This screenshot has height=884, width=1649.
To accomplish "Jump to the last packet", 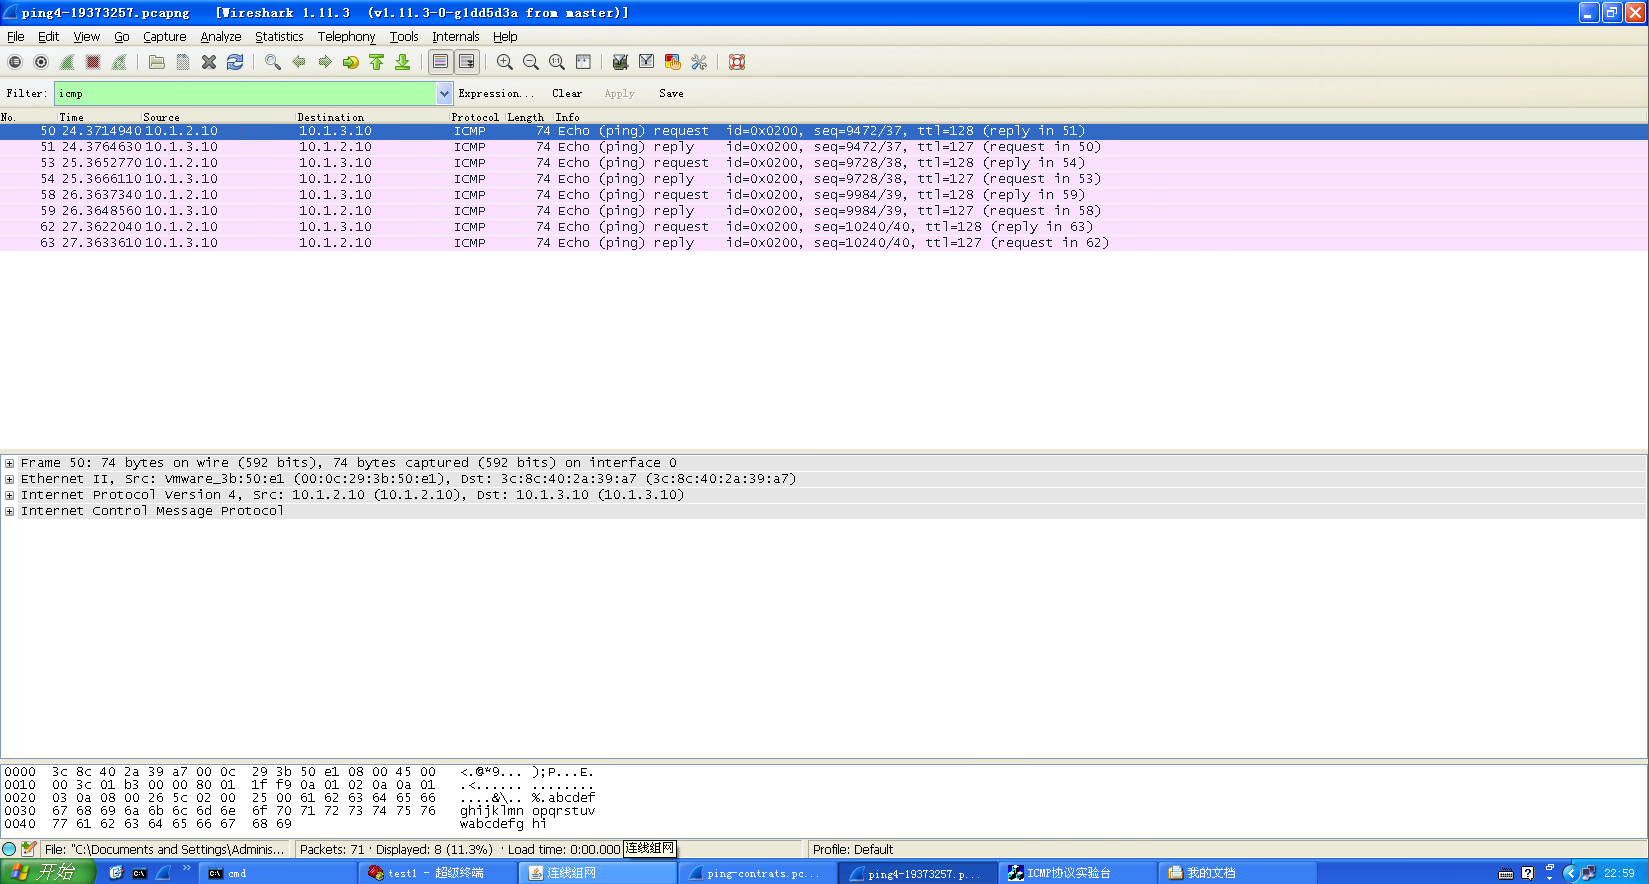I will (x=403, y=62).
